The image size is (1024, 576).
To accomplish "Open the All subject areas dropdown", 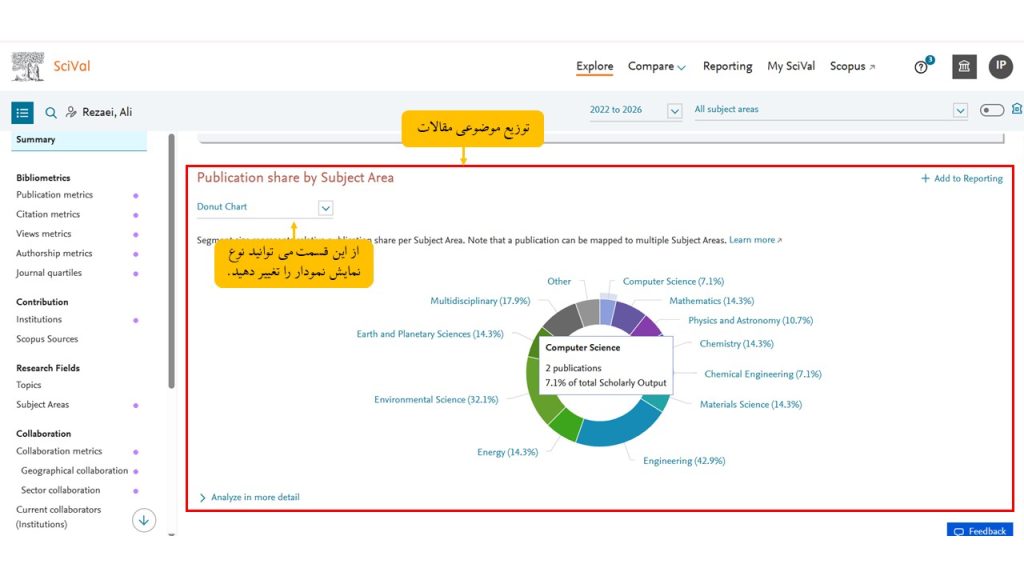I will (830, 110).
